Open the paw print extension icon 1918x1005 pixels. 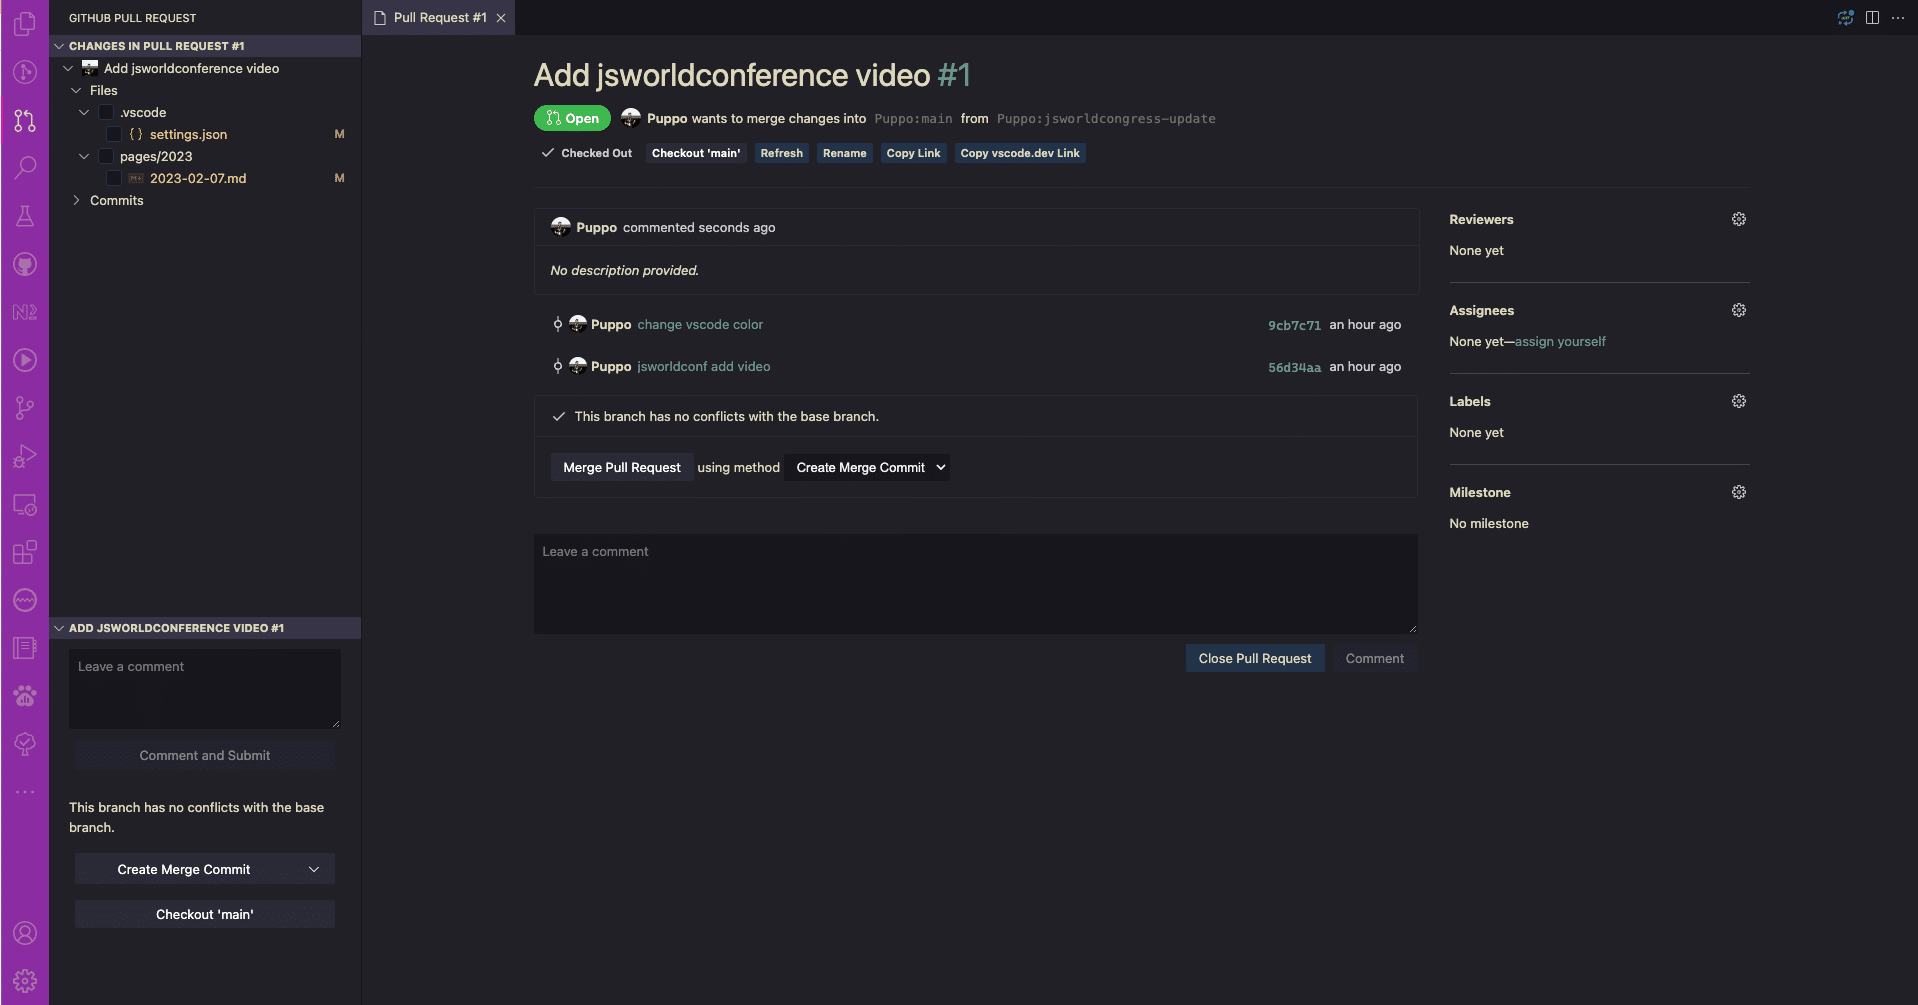pos(25,696)
